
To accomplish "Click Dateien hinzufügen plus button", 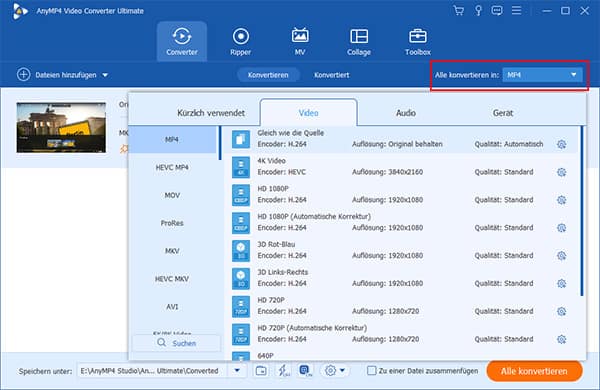I will (x=23, y=74).
